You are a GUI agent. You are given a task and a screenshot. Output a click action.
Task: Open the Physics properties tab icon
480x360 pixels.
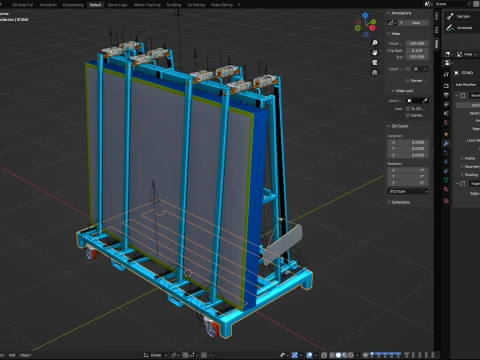446,162
